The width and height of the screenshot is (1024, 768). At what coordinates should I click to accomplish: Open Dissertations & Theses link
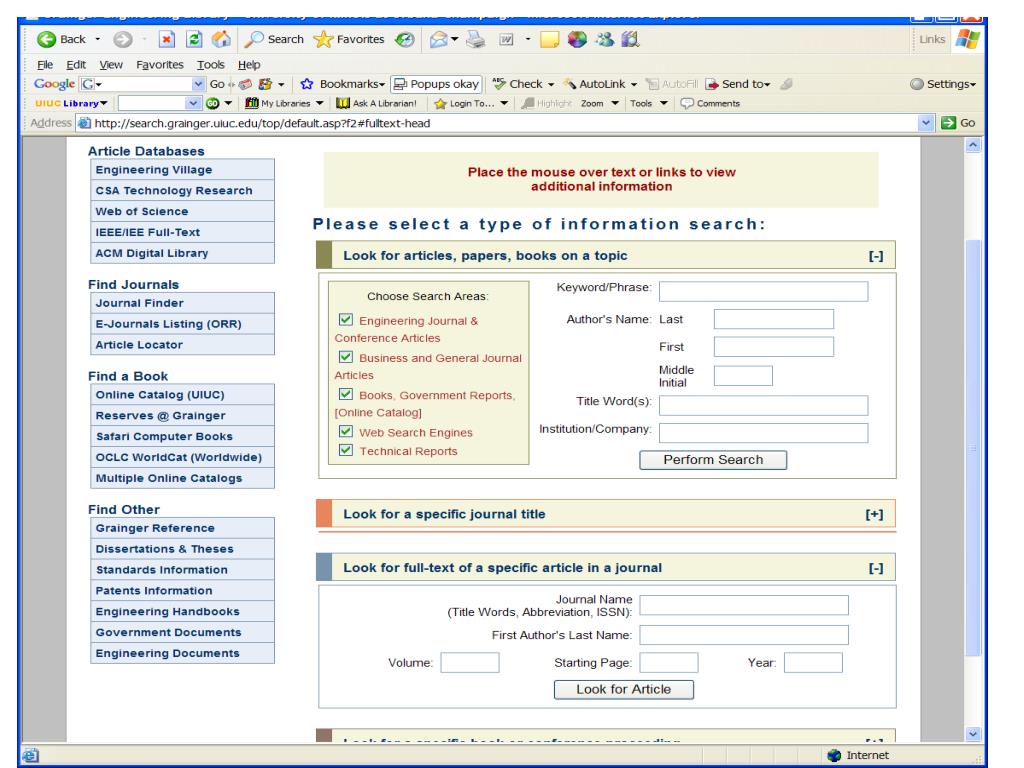coord(182,549)
